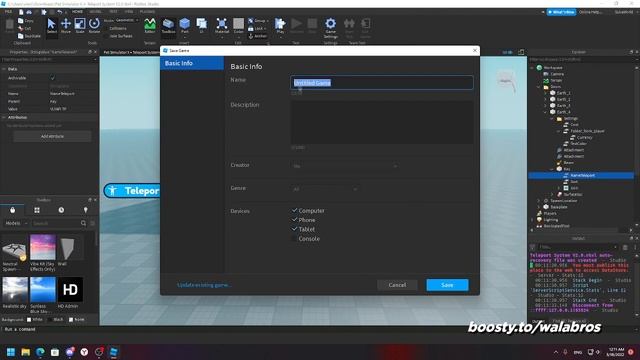Click the Group tool
640x360 pixels.
tap(258, 21)
